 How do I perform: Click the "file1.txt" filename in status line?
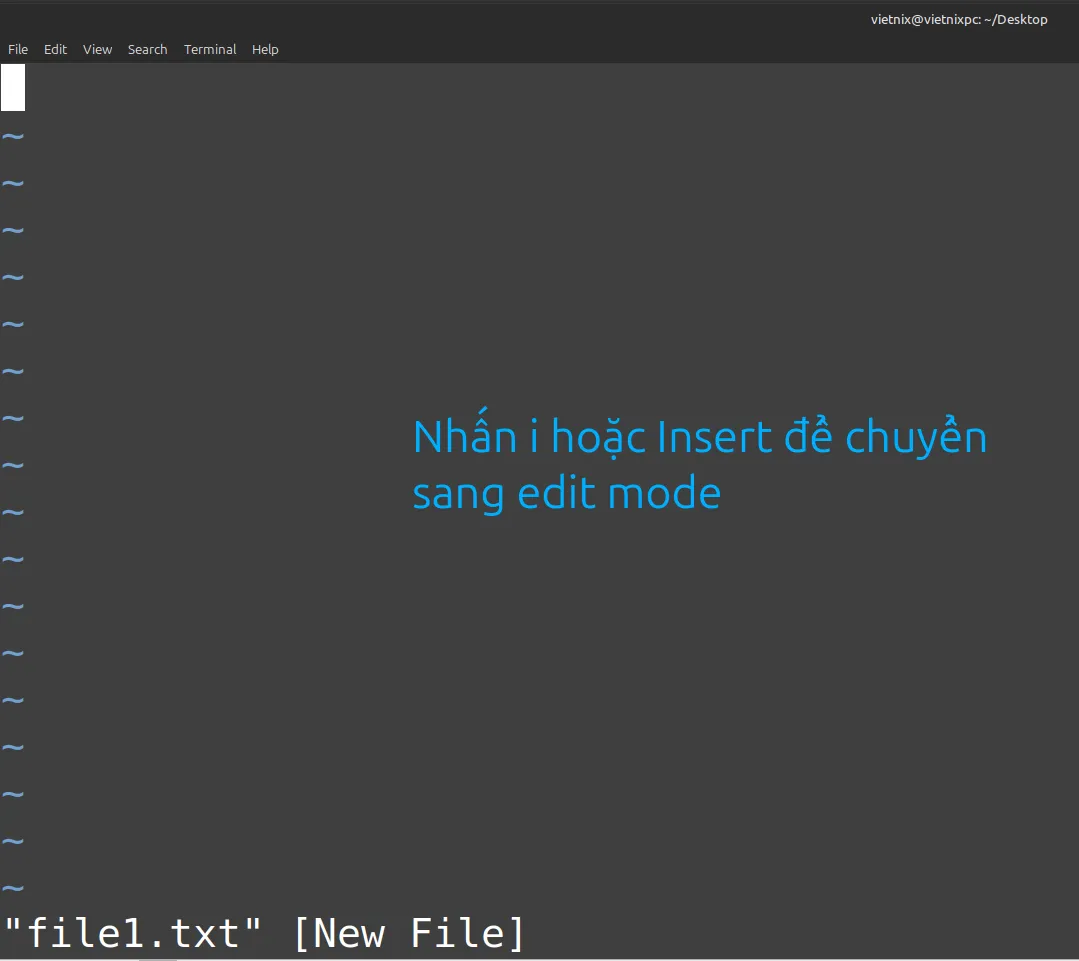(x=134, y=933)
